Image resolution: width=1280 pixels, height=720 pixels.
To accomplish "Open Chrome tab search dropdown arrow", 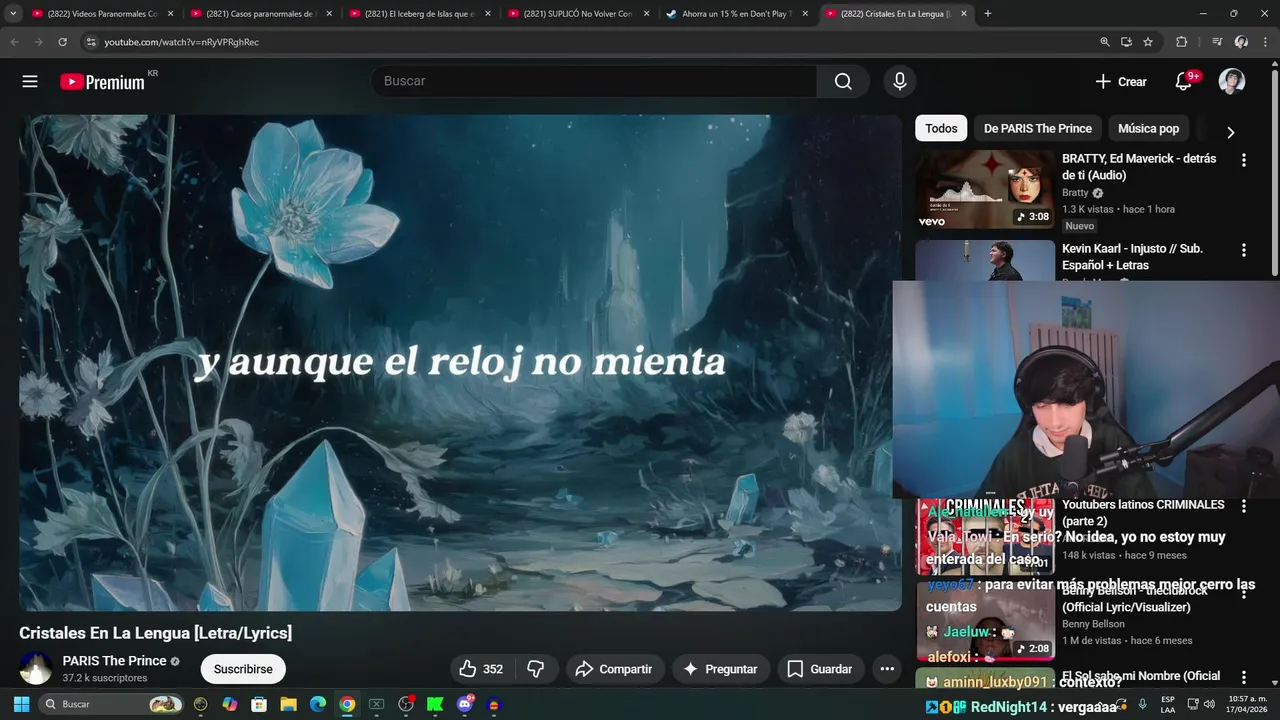I will click(13, 14).
